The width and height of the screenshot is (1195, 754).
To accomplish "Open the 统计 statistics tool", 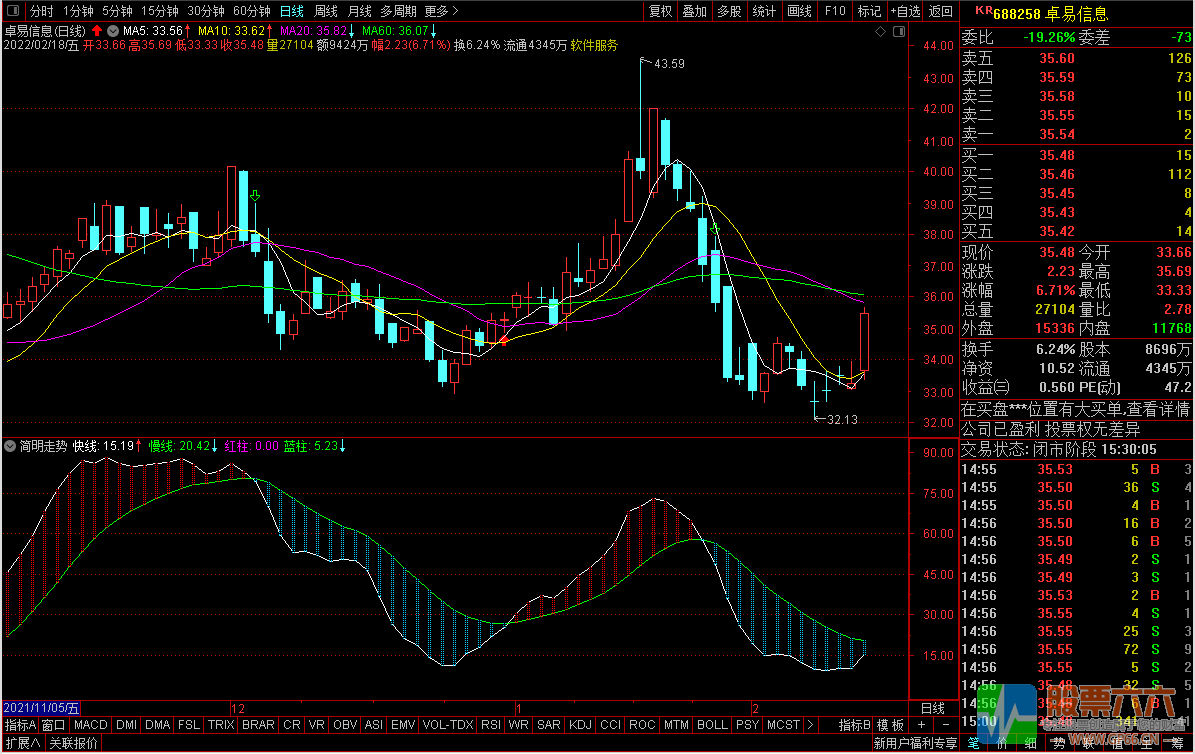I will point(764,11).
